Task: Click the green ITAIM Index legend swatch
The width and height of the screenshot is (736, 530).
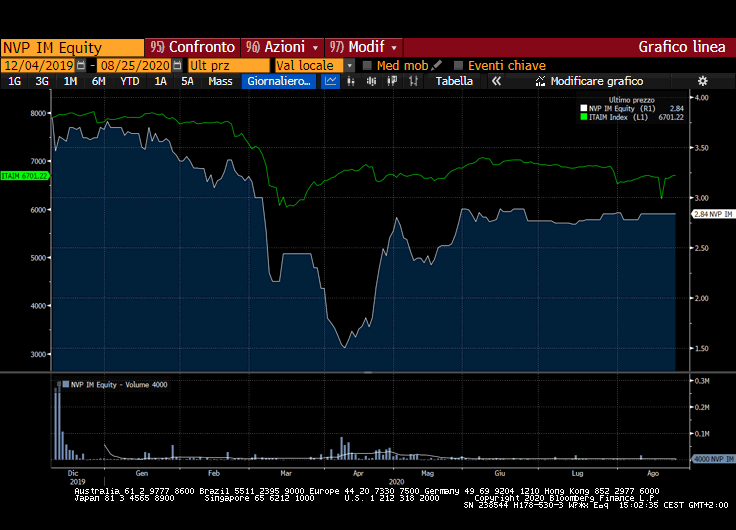Action: pyautogui.click(x=583, y=117)
